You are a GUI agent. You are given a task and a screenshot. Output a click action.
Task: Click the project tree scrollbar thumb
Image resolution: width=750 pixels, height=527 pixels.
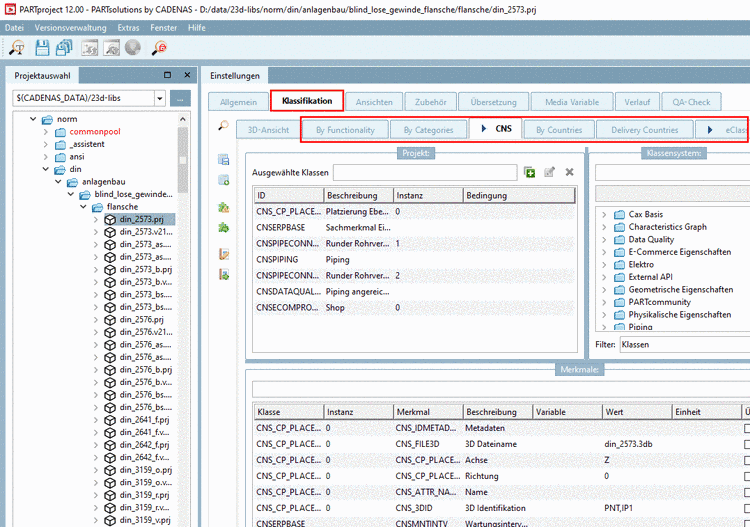click(x=182, y=159)
